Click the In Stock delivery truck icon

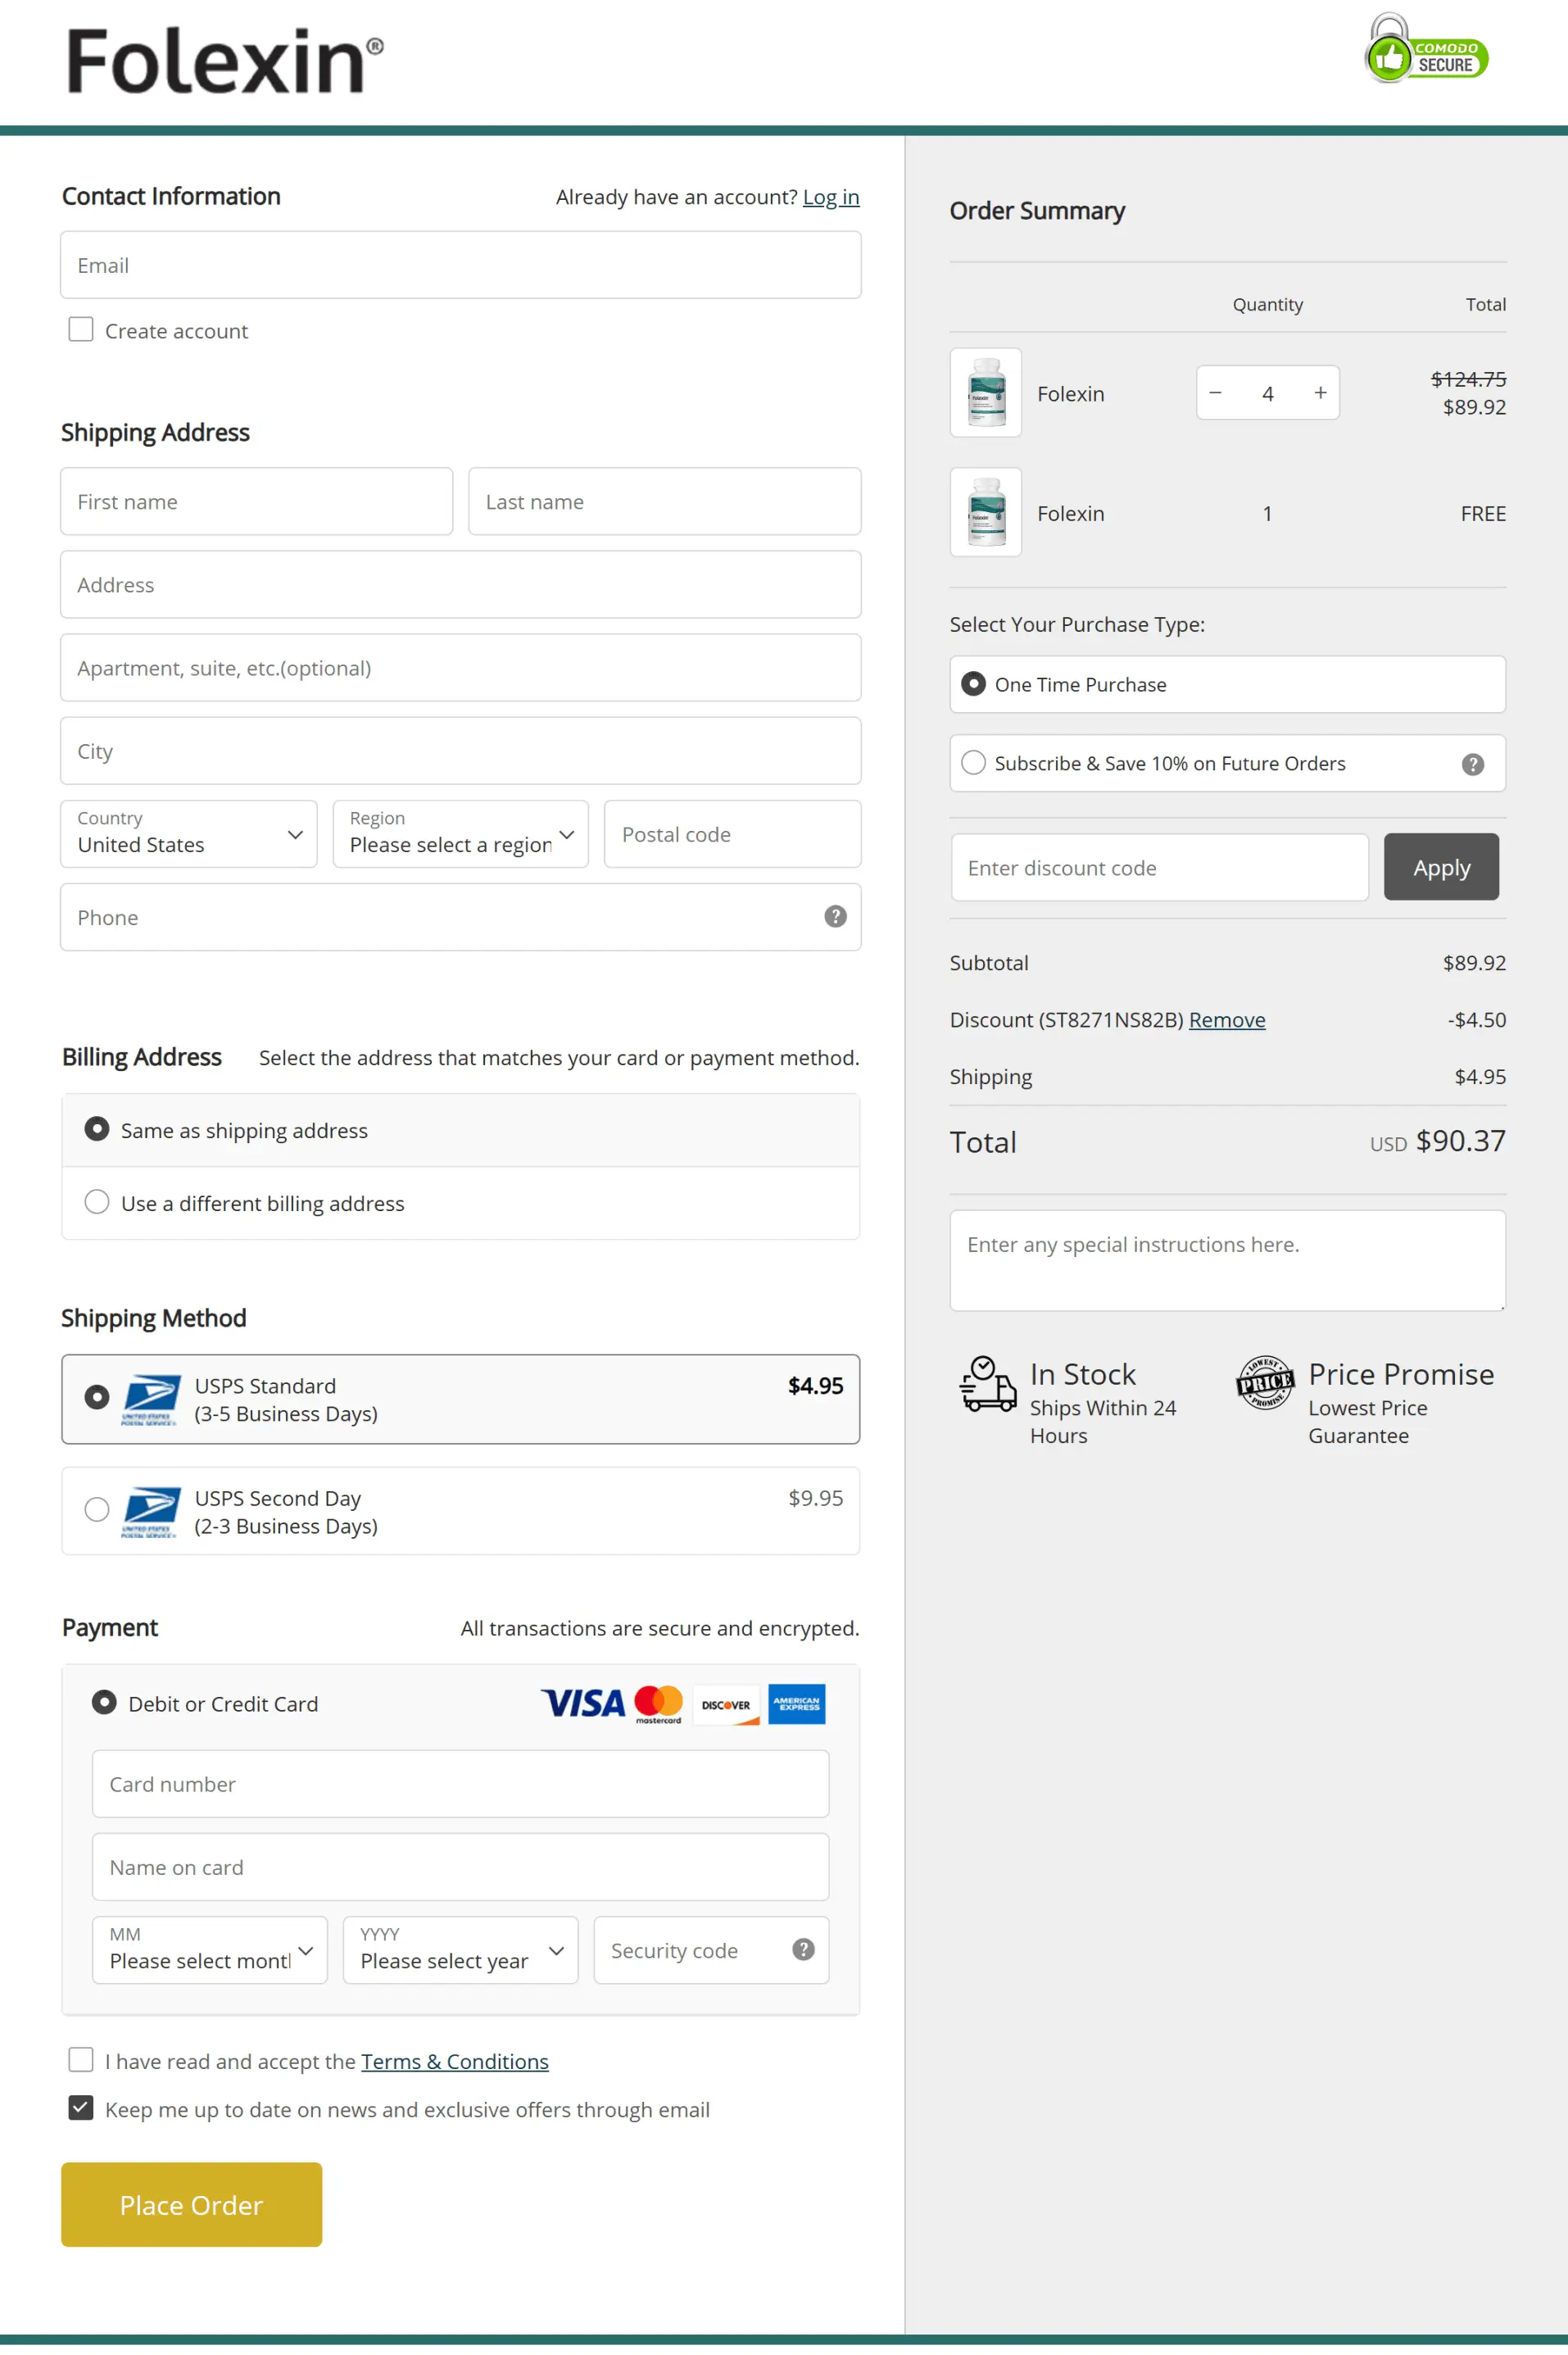pos(987,1384)
